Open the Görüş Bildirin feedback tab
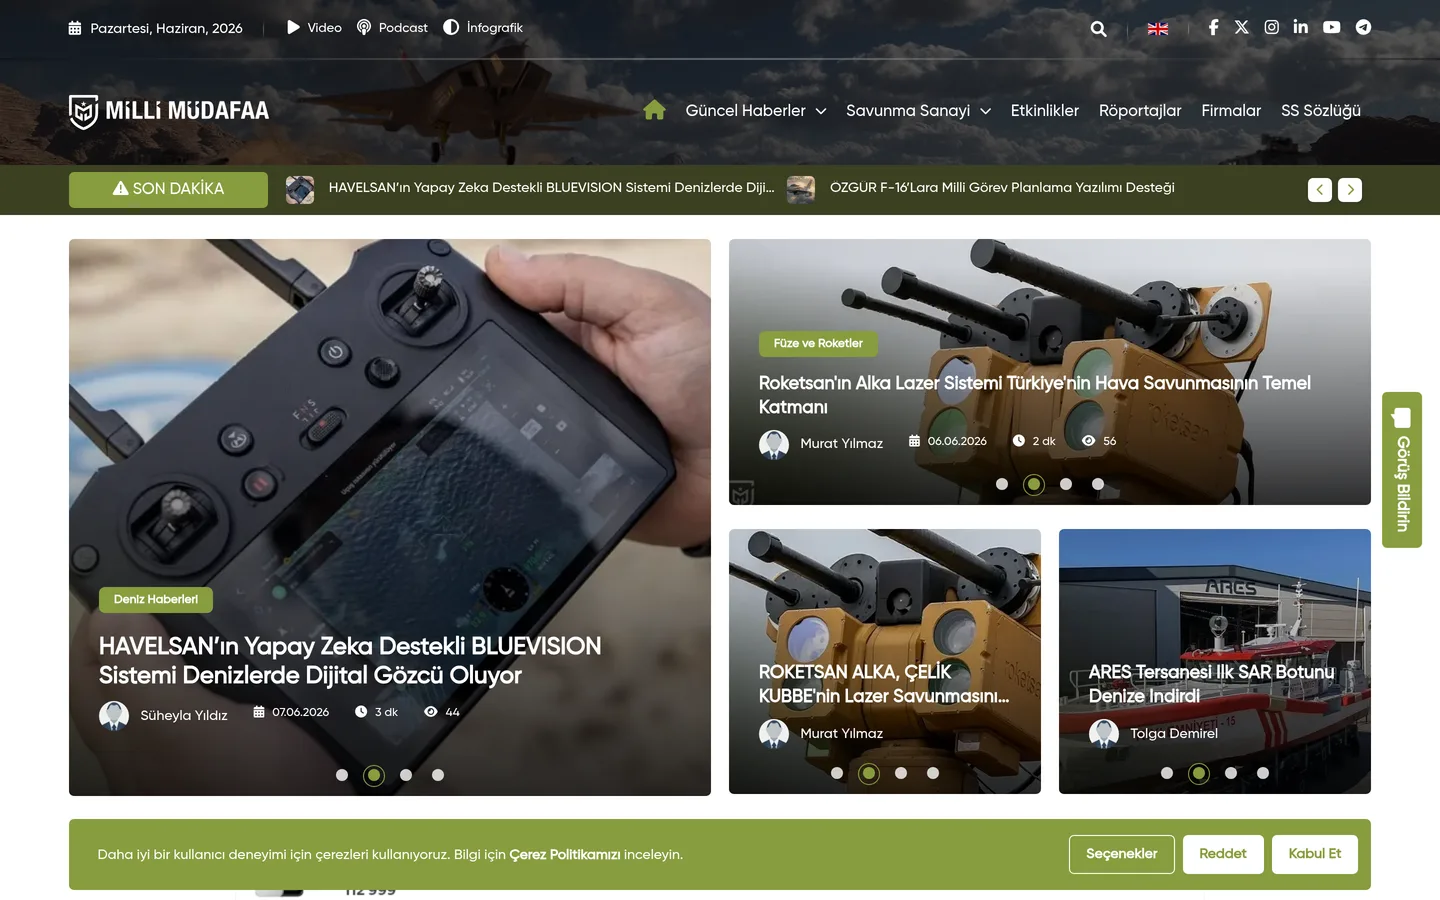Screen dimensions: 1440x900 tap(1402, 470)
